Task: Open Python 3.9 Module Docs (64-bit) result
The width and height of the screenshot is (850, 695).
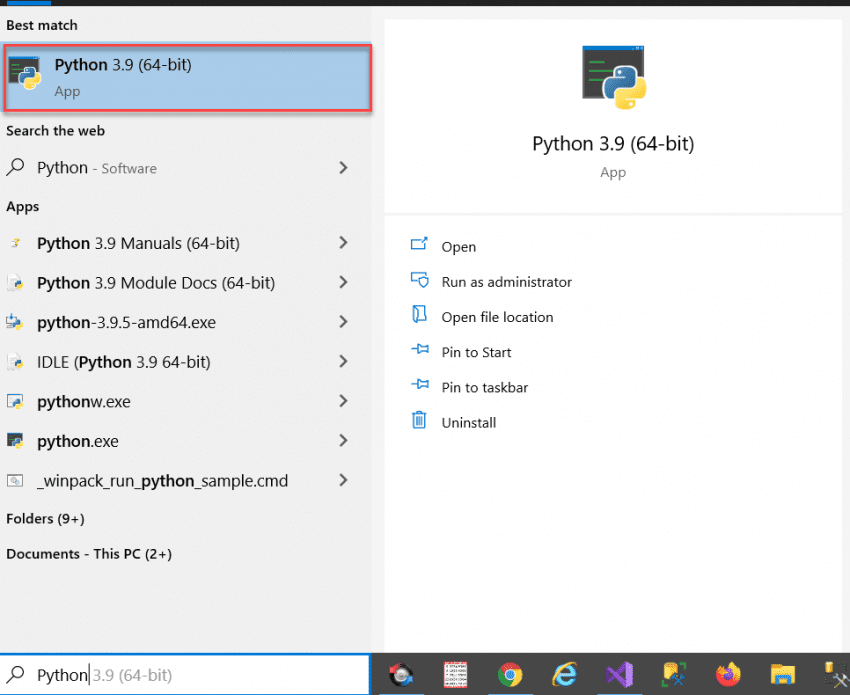Action: pos(156,283)
